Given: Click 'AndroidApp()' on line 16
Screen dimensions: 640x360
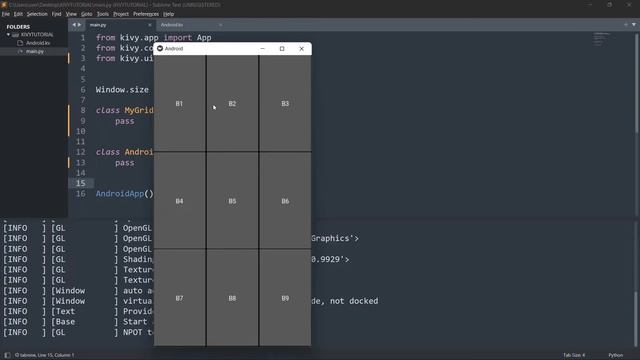Looking at the screenshot, I should pyautogui.click(x=124, y=193).
